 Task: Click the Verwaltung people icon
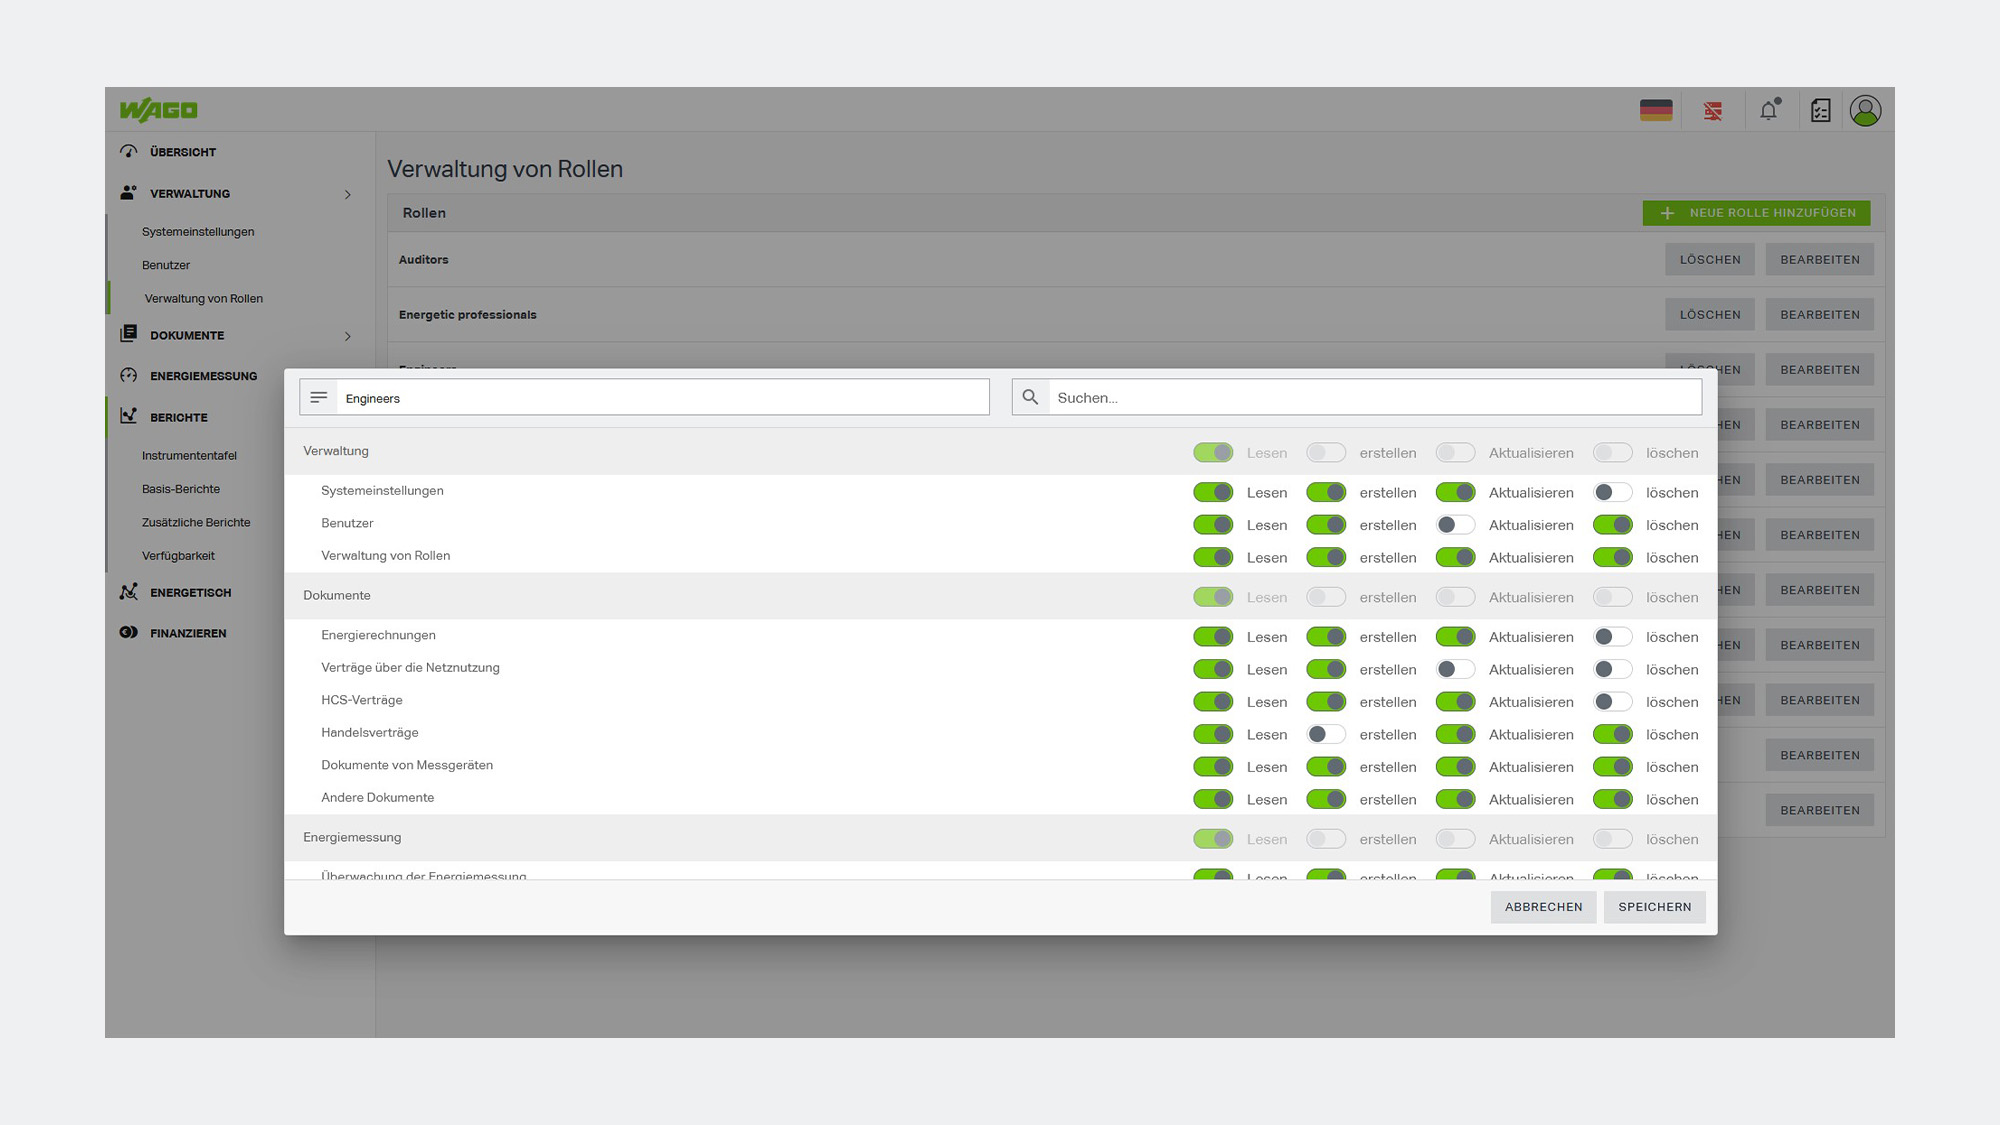(129, 193)
